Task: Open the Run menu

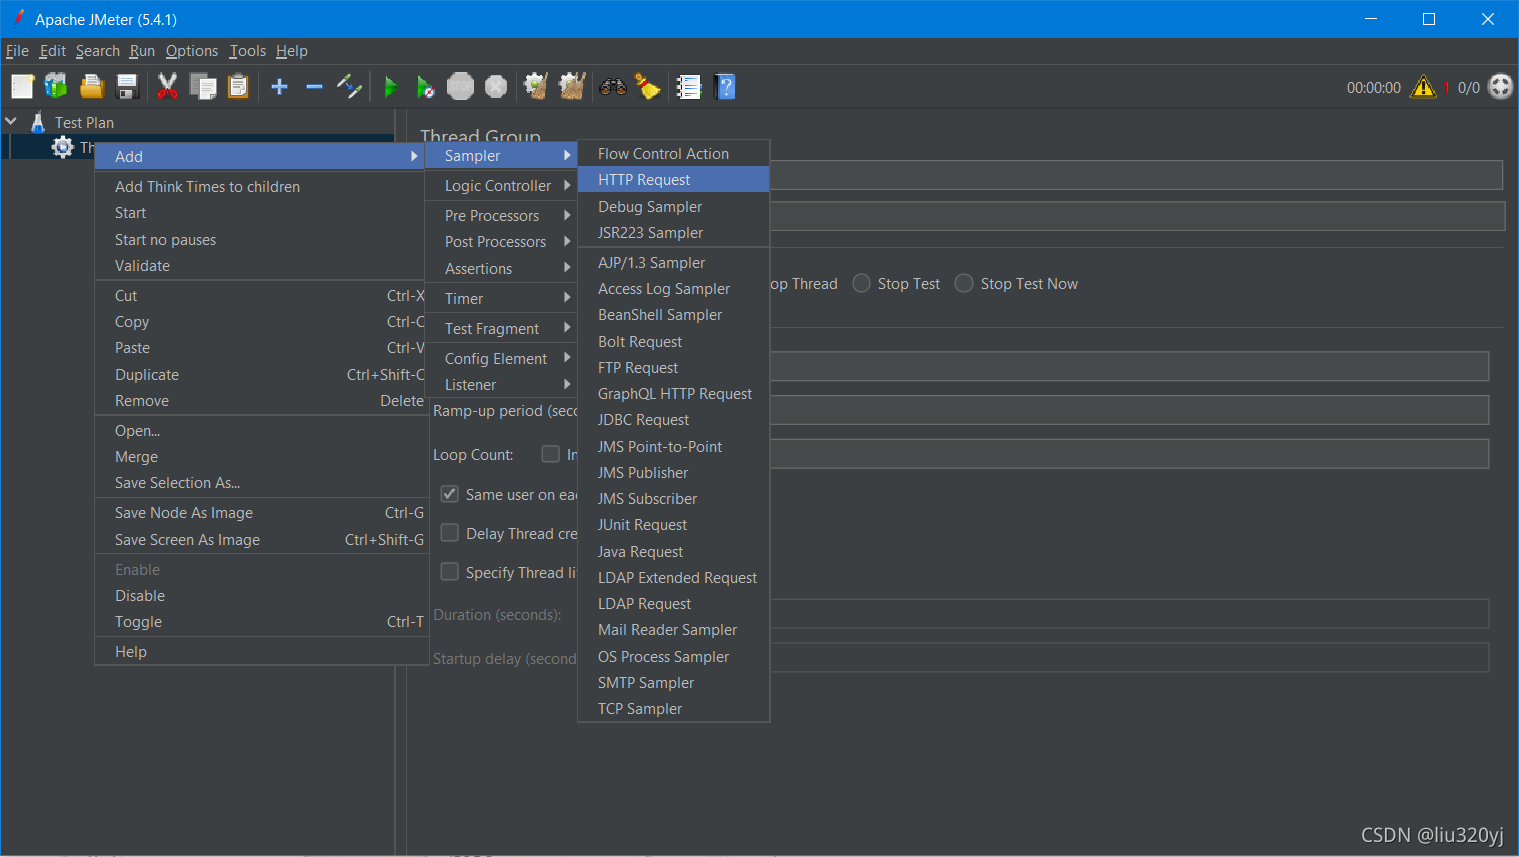Action: click(x=142, y=51)
